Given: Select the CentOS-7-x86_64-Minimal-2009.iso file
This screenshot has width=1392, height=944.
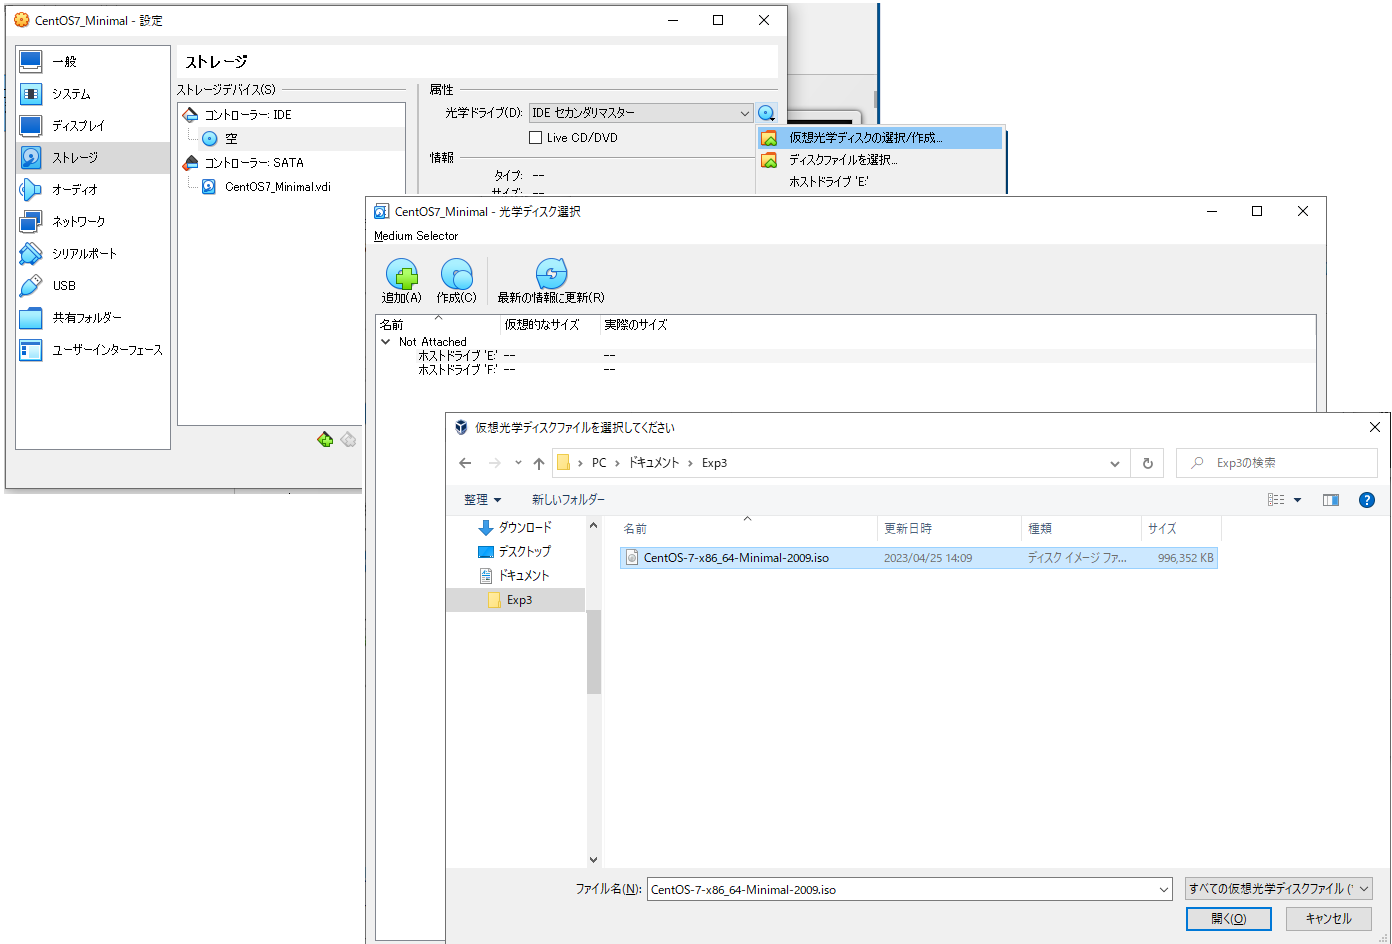Looking at the screenshot, I should pyautogui.click(x=735, y=558).
